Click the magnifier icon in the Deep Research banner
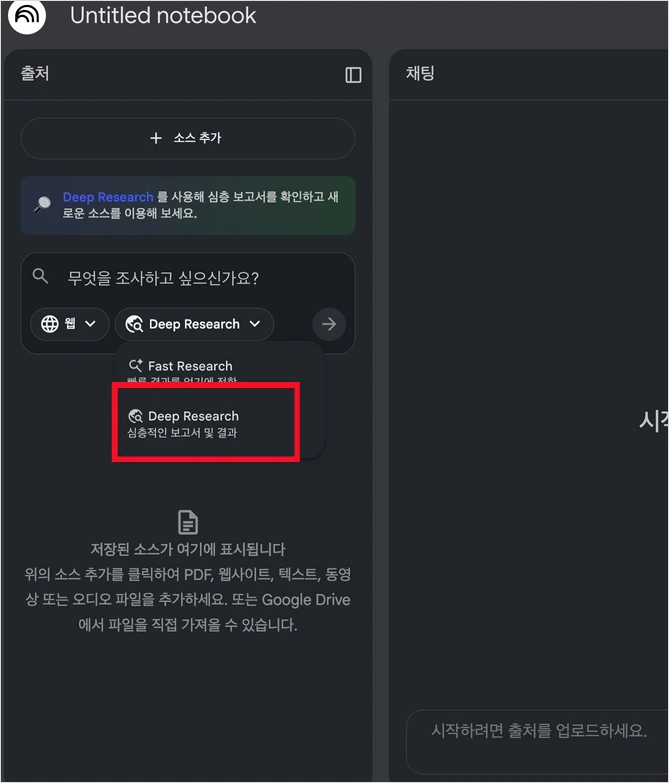 43,204
